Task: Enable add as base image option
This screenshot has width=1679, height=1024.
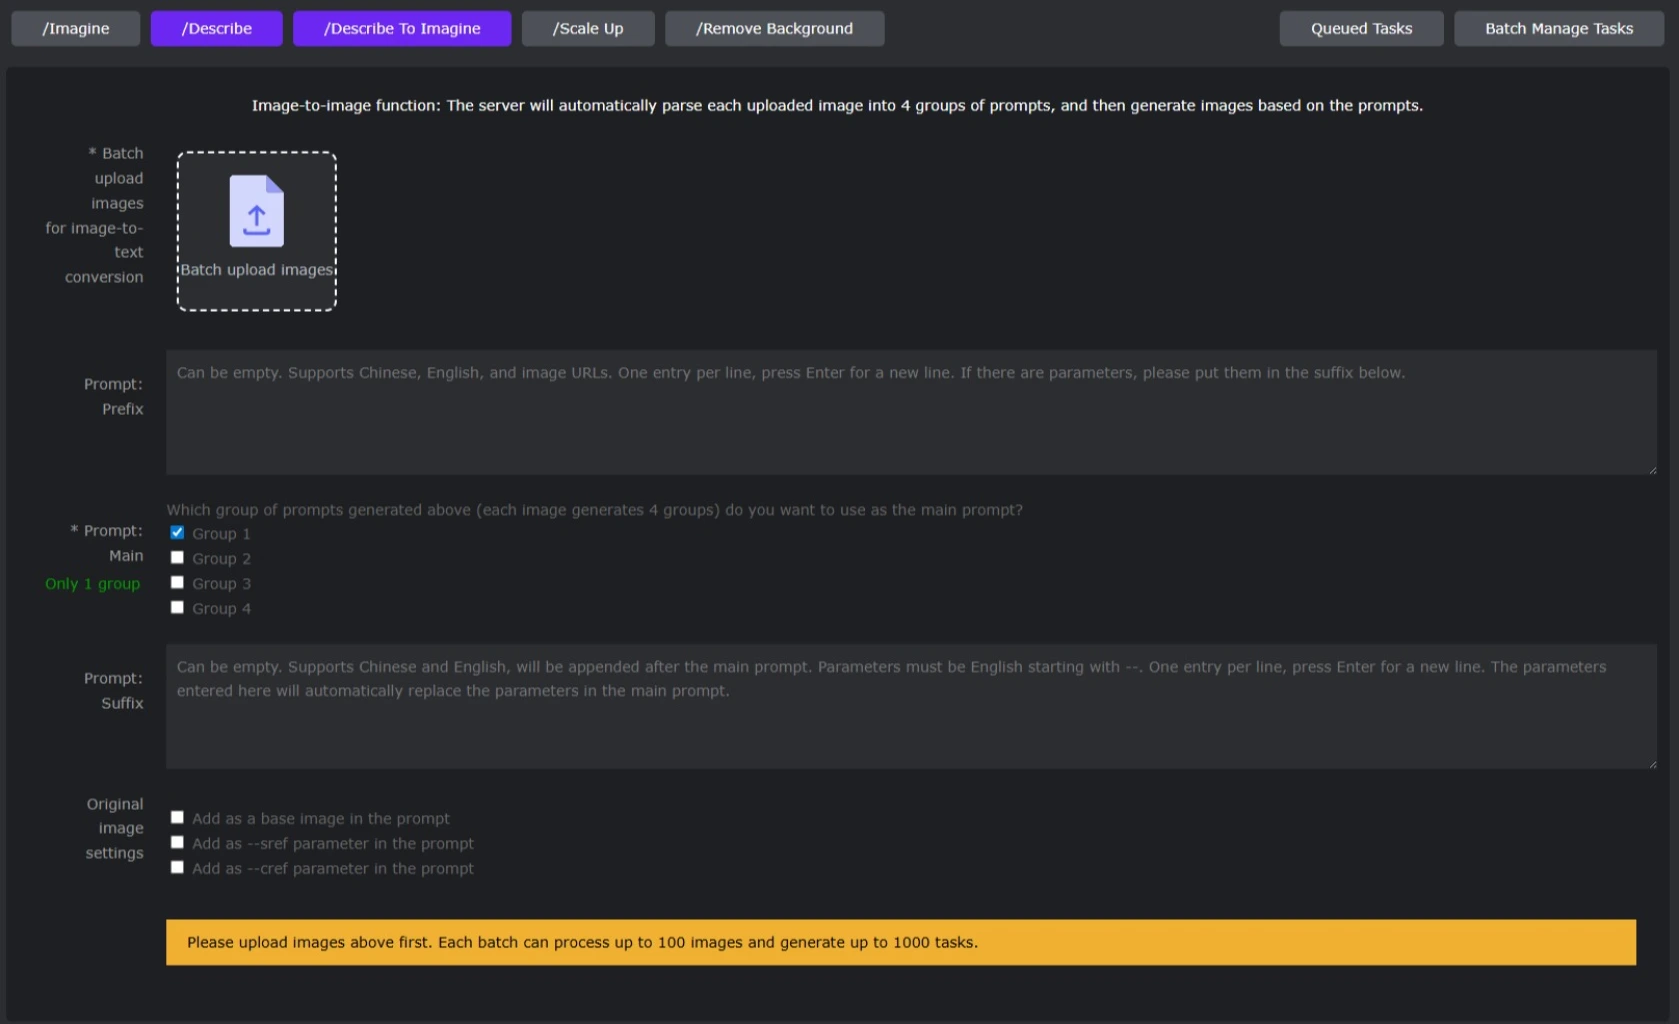Action: [x=177, y=818]
